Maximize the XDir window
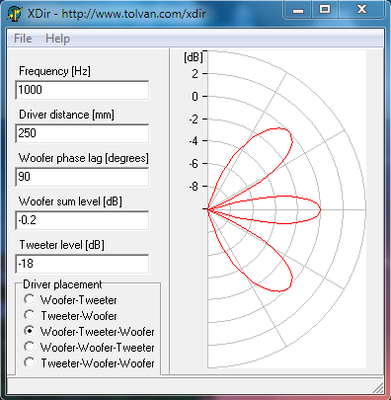This screenshot has height=400, width=391. click(325, 9)
